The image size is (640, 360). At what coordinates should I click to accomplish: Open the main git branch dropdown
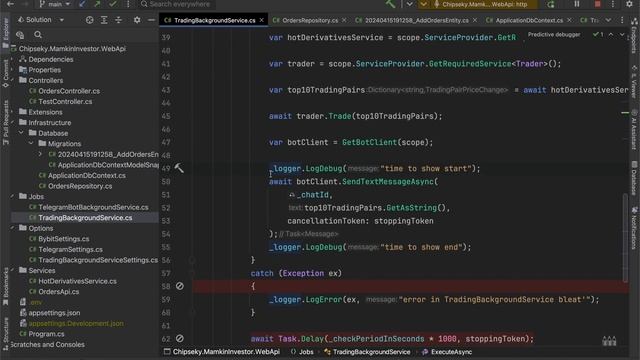(54, 4)
